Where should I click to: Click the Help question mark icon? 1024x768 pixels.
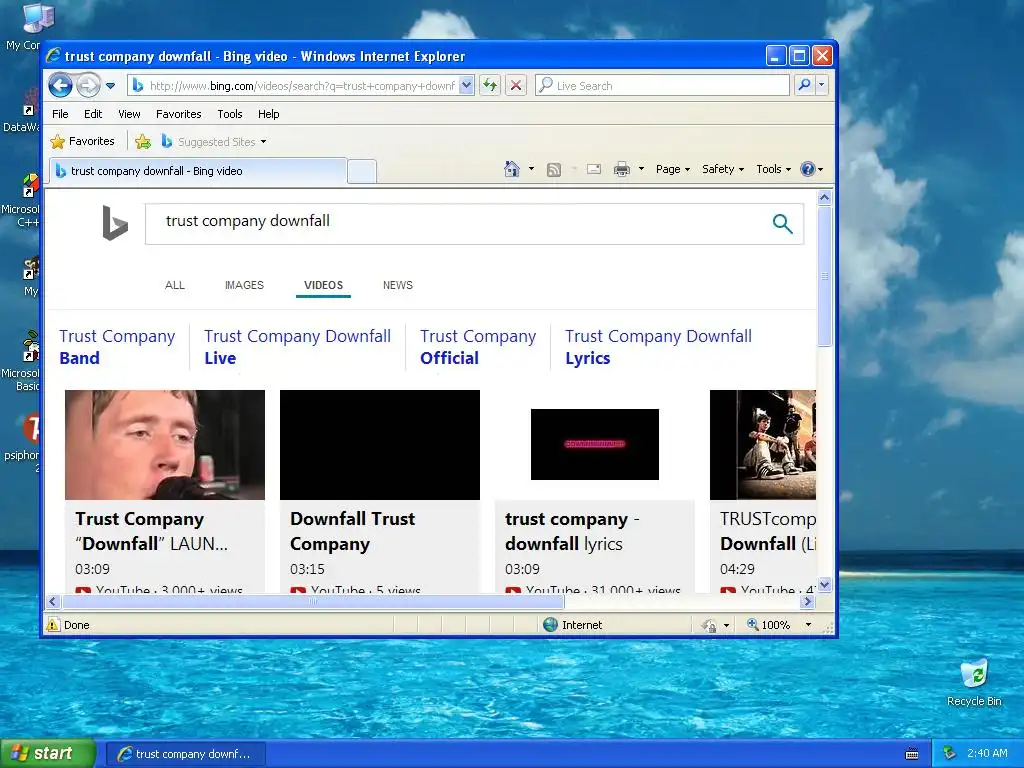[x=808, y=169]
